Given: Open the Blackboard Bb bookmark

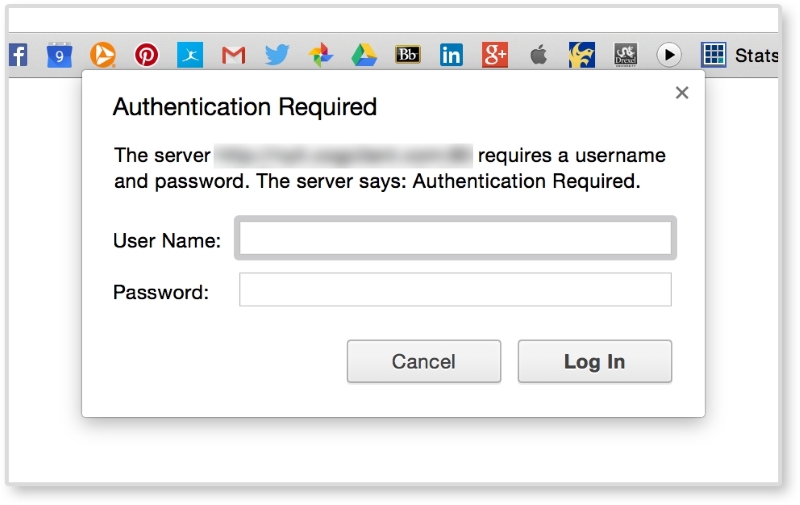Looking at the screenshot, I should tap(408, 55).
